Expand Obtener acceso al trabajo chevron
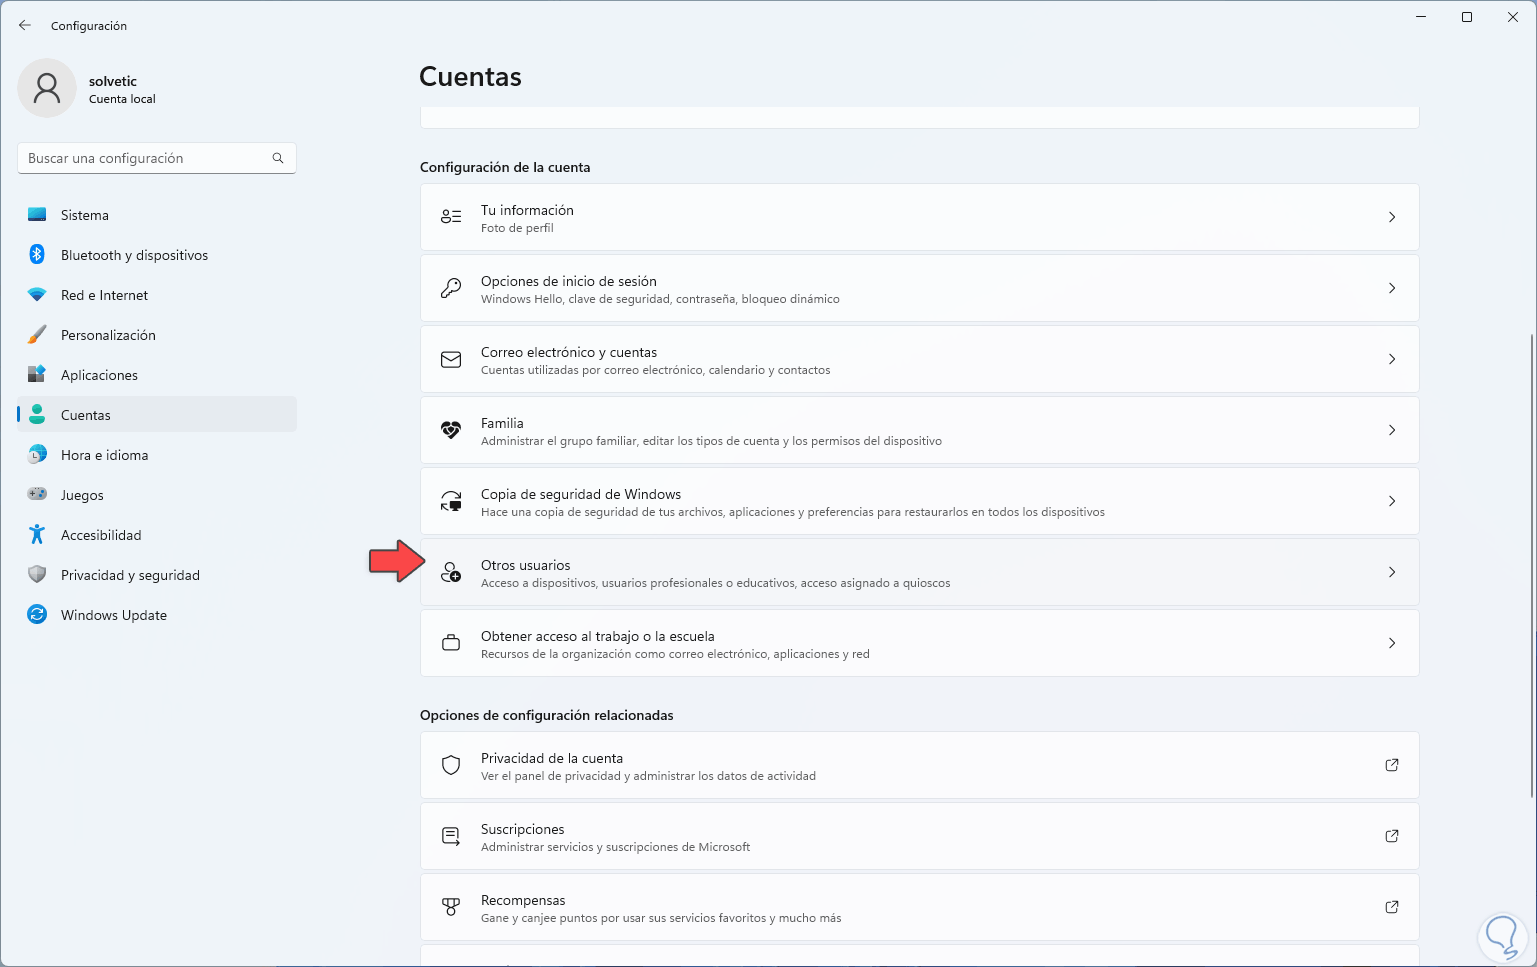Screen dimensions: 1537x967 (x=1391, y=643)
